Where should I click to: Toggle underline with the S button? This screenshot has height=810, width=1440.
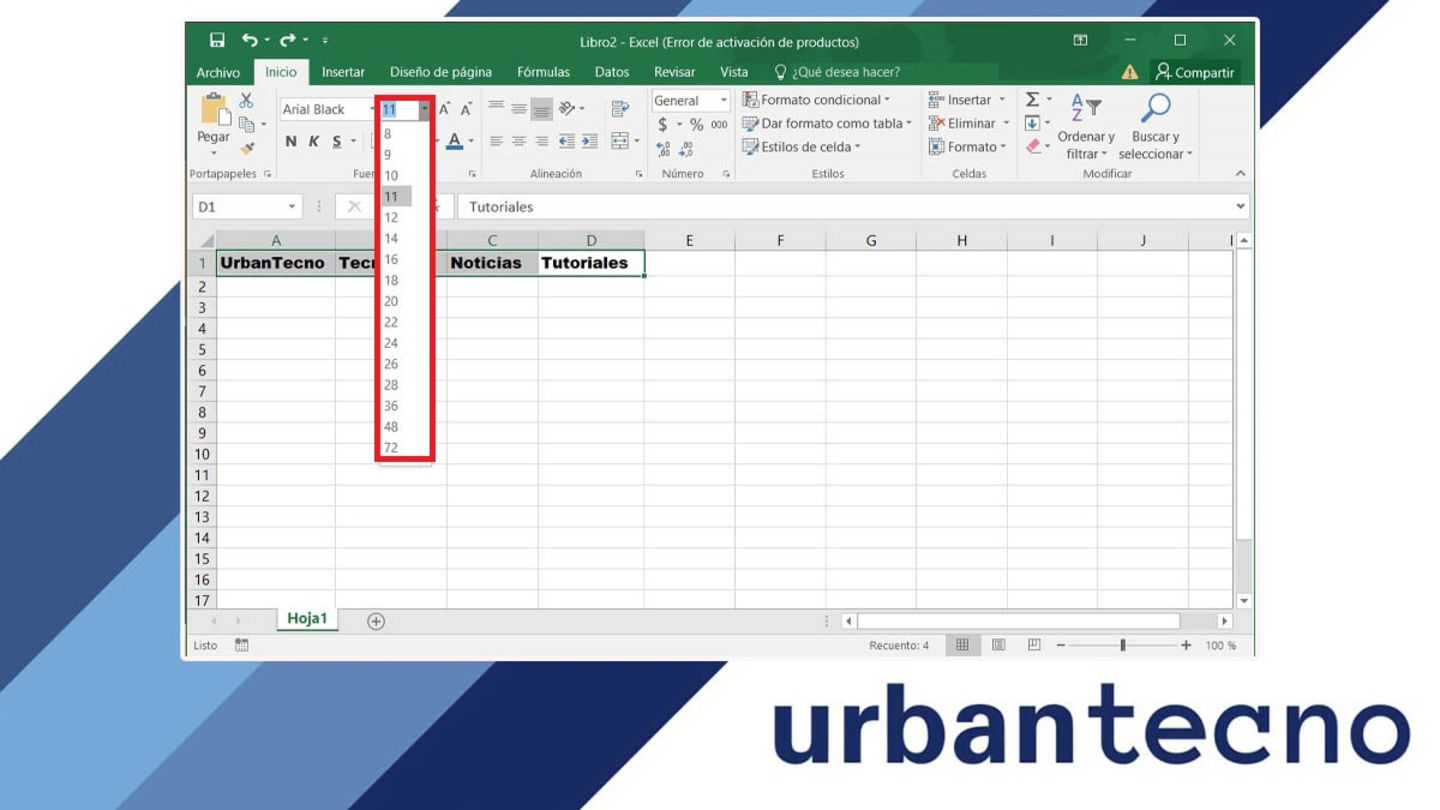337,141
